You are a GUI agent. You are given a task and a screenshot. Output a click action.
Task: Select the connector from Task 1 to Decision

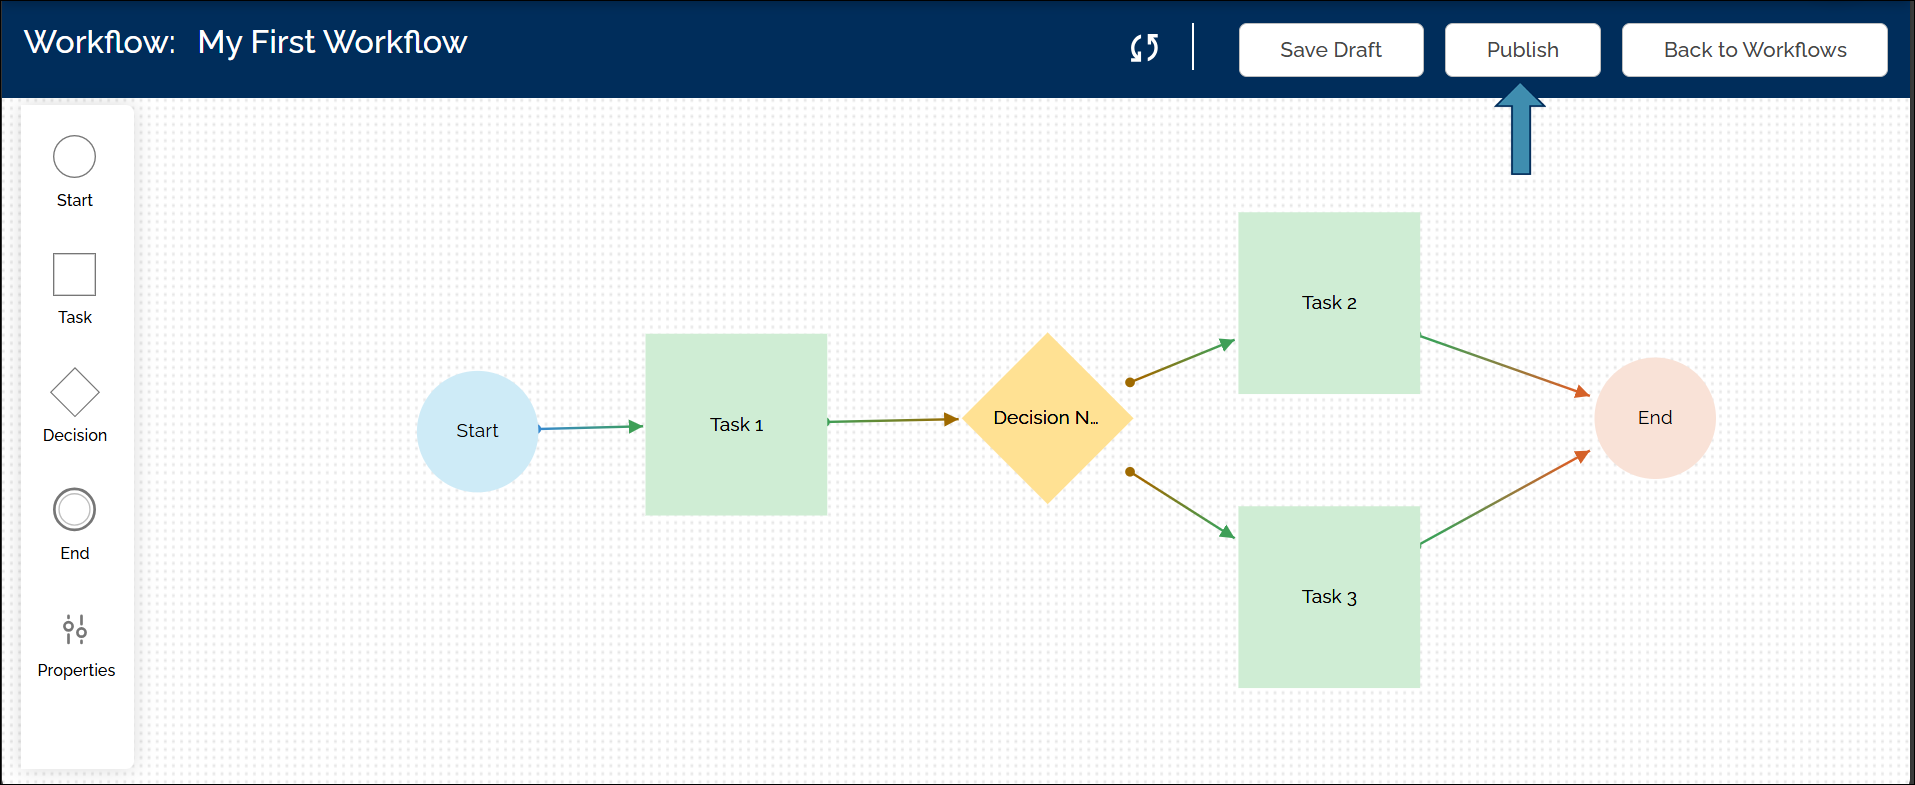click(892, 420)
